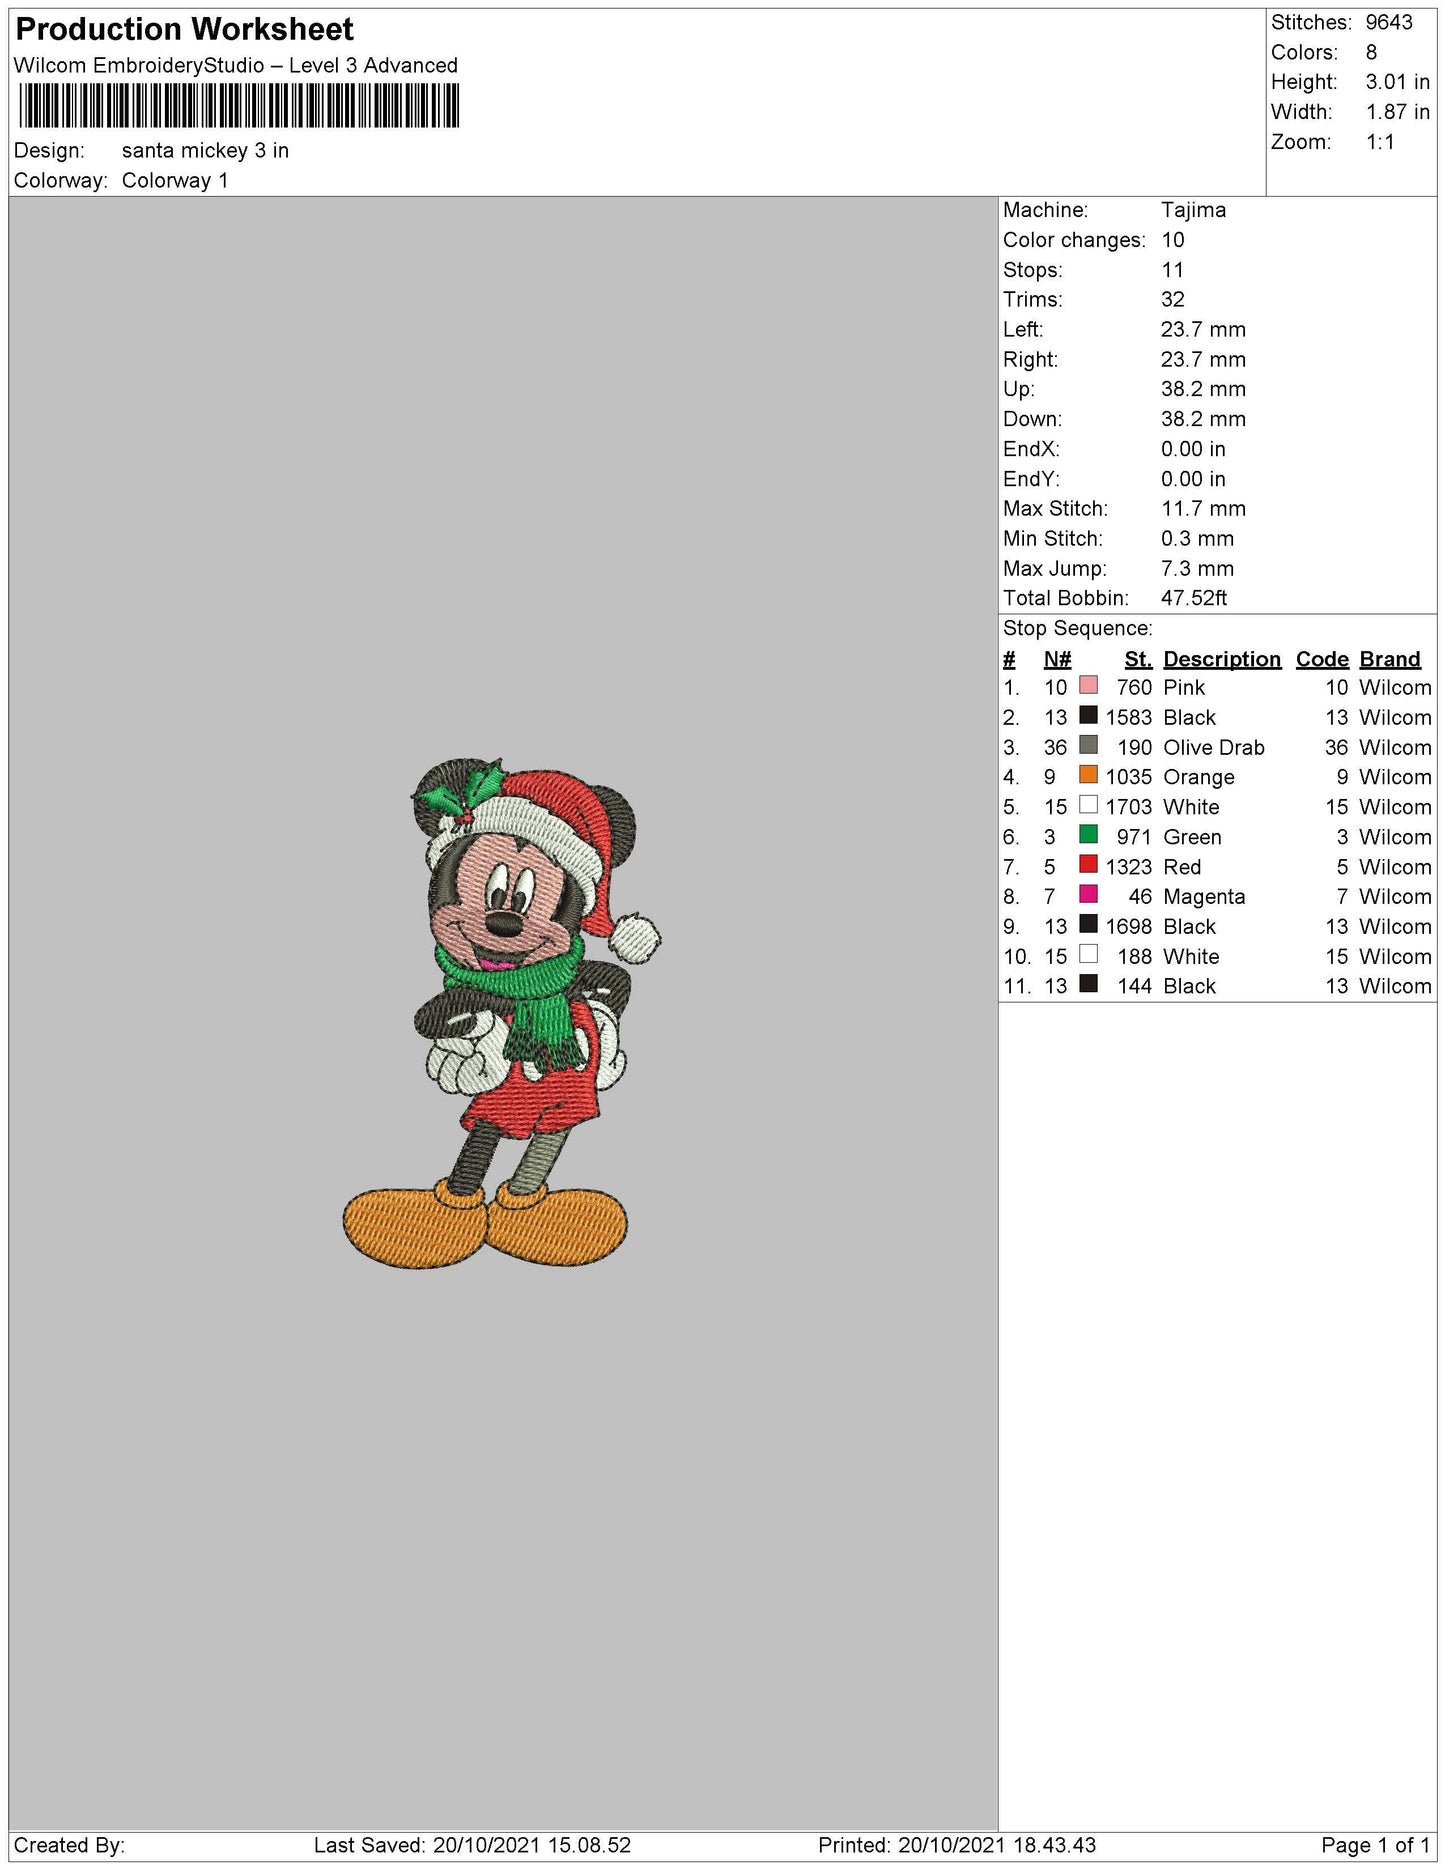Viewport: 1445px width, 1870px height.
Task: Click the 'Last Saved: 20/10/2021 15.08.52' footer
Action: click(x=472, y=1845)
